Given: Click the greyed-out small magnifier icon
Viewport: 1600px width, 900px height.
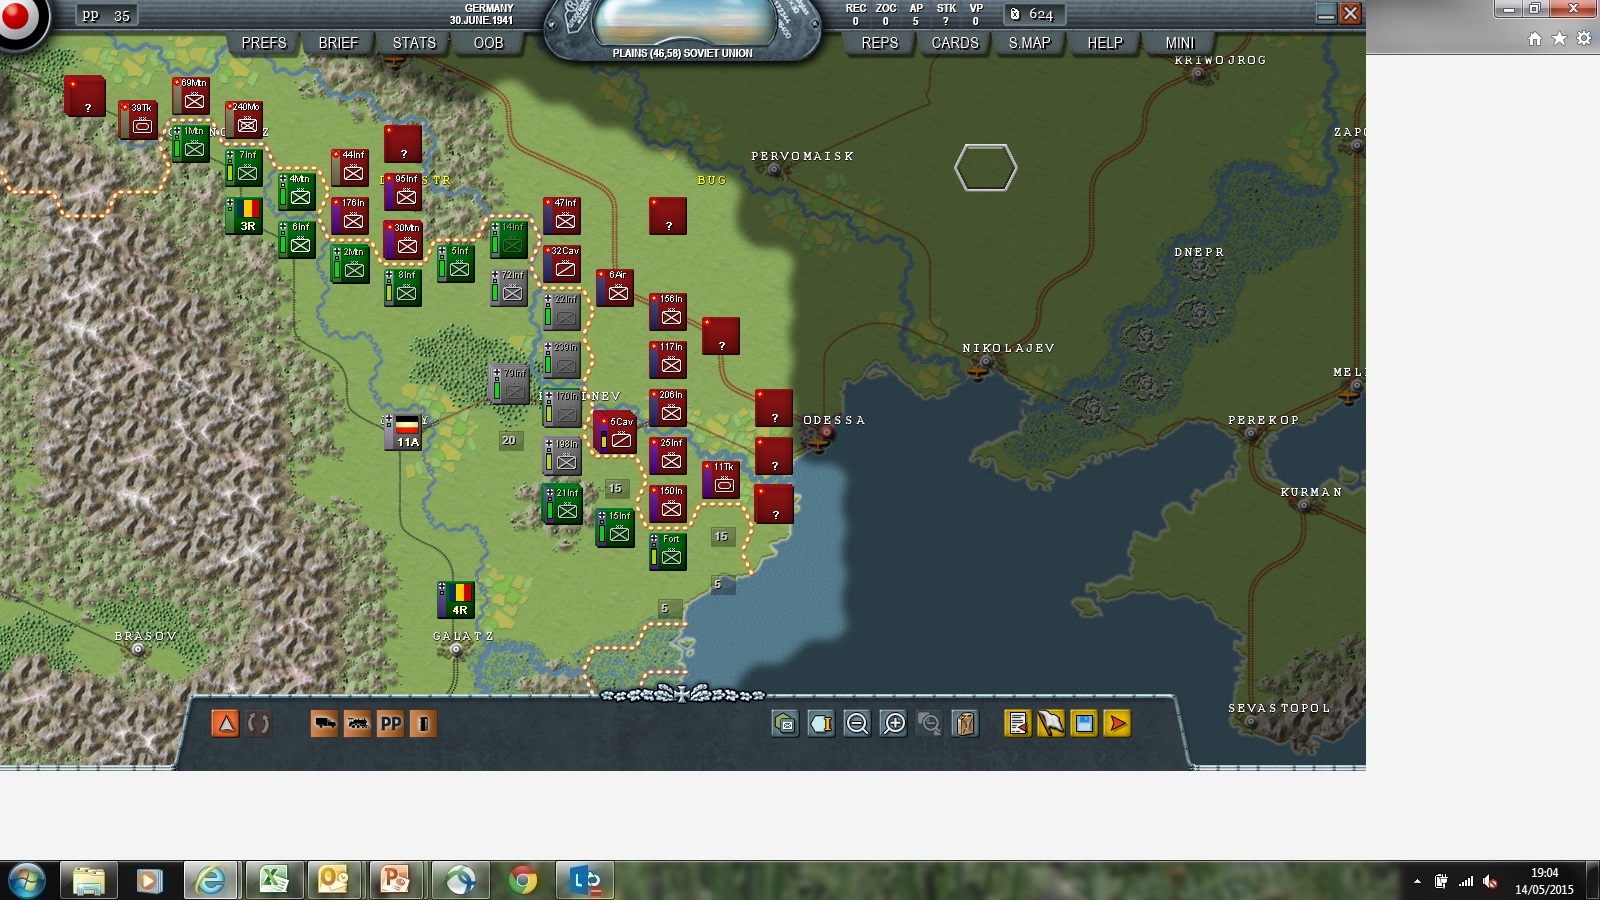Looking at the screenshot, I should [929, 723].
